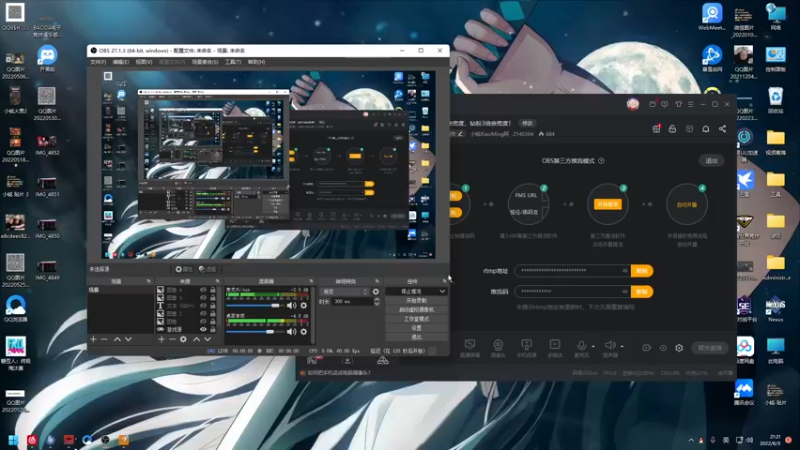Open OBS 场景集合(S) menu
Viewport: 800px width, 450px height.
205,62
